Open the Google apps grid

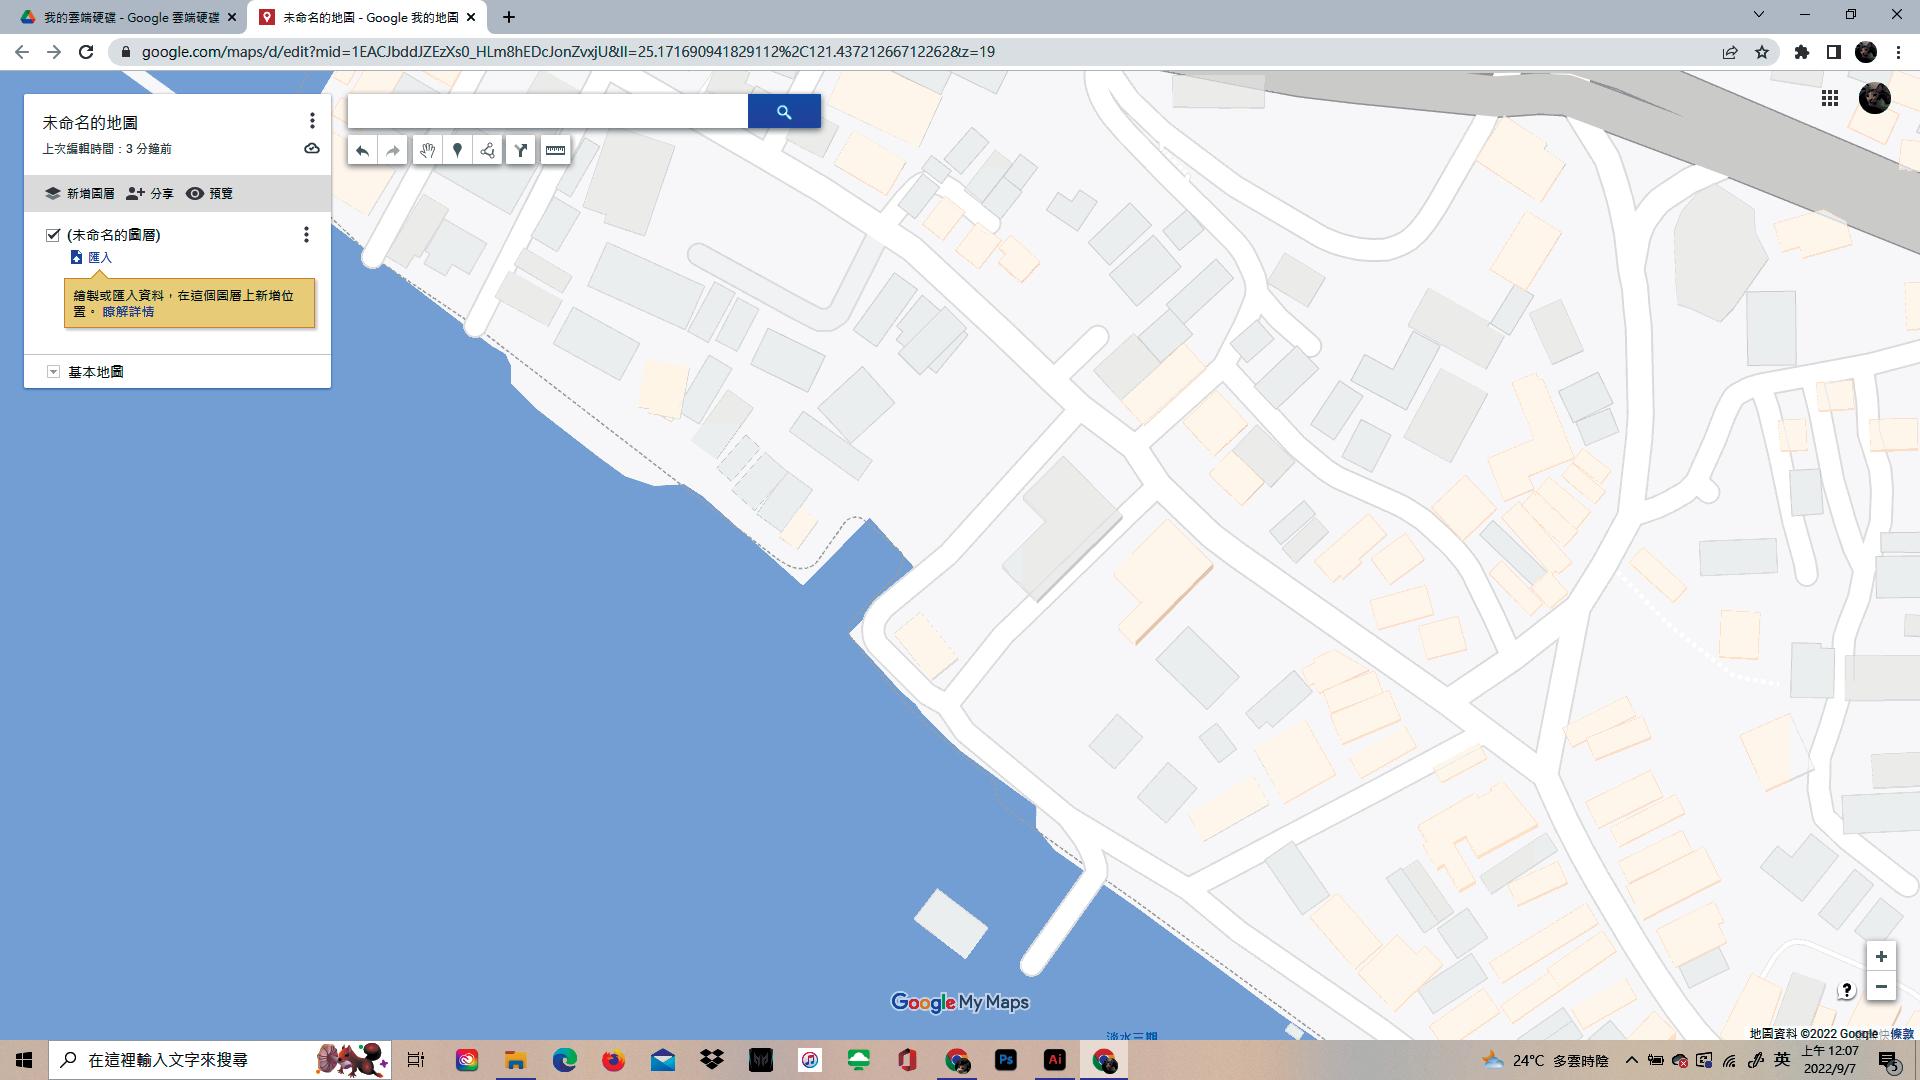pyautogui.click(x=1829, y=98)
